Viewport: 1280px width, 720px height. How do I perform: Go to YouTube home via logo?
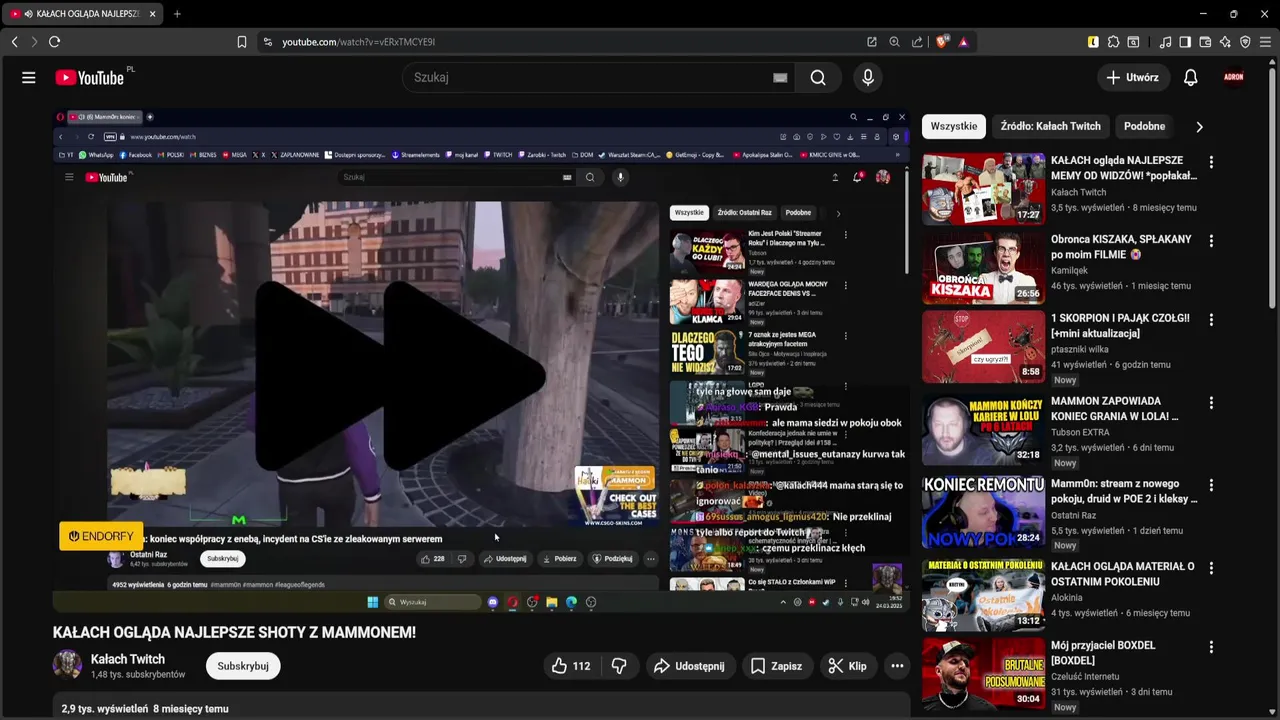pyautogui.click(x=90, y=77)
